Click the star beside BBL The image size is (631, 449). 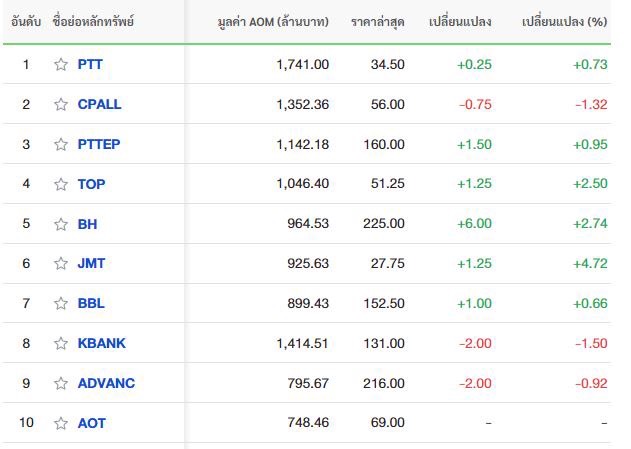coord(61,303)
